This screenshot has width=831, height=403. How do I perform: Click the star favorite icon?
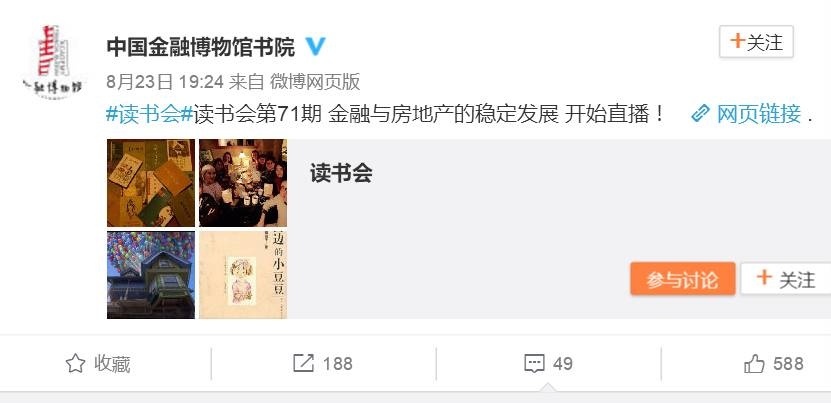click(75, 364)
